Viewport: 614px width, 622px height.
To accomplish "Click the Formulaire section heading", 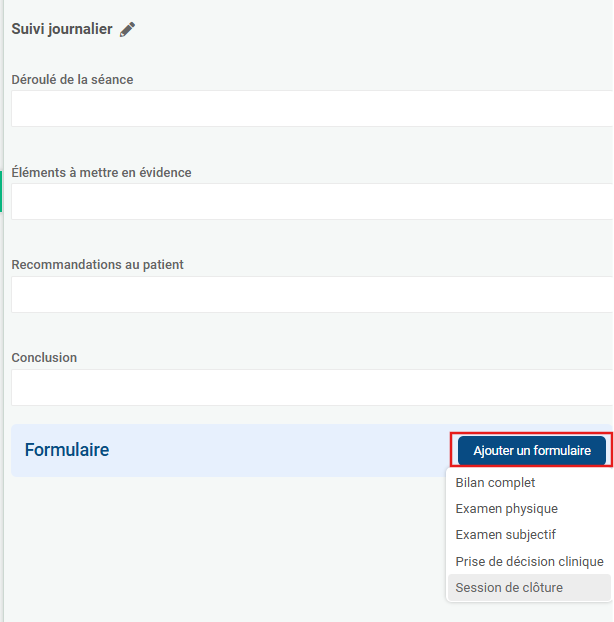I will [x=67, y=450].
